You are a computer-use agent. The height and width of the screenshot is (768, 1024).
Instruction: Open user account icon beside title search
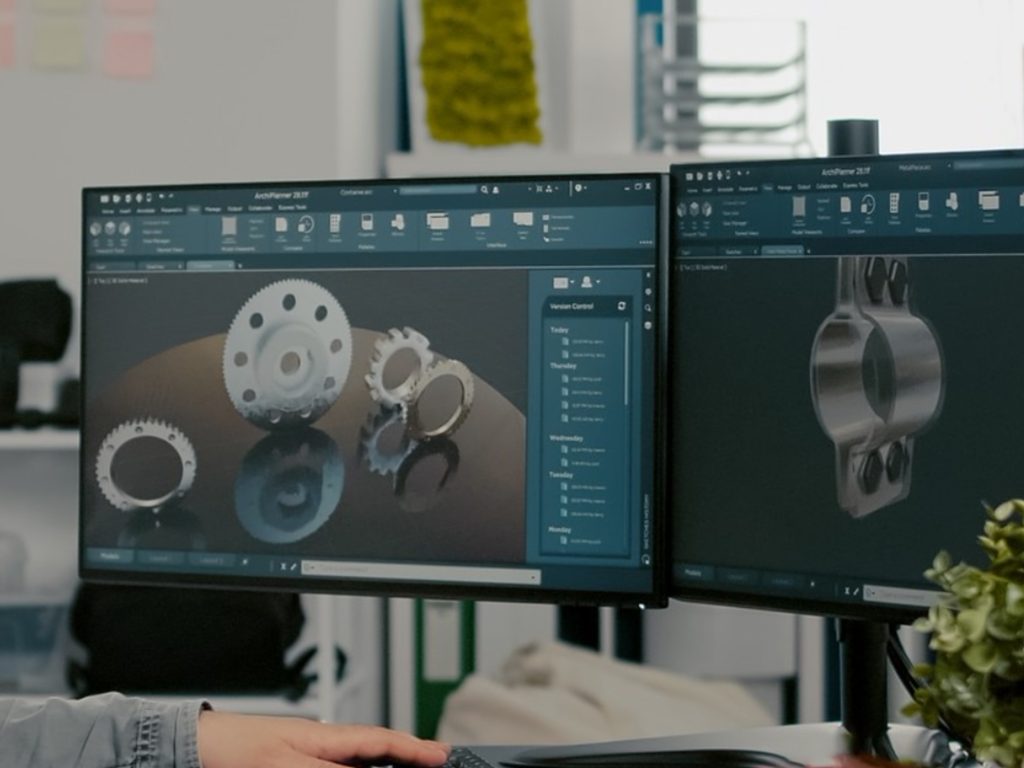496,189
